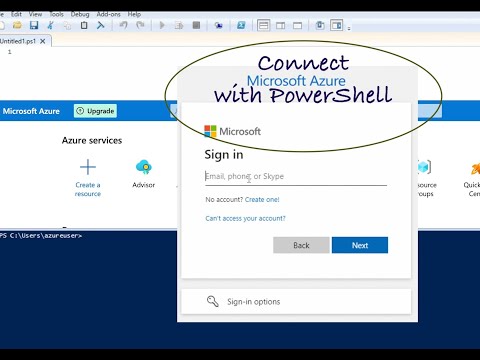Show Script Pane Top layout icon
Image resolution: width=480 pixels, height=360 pixels.
(x=263, y=25)
